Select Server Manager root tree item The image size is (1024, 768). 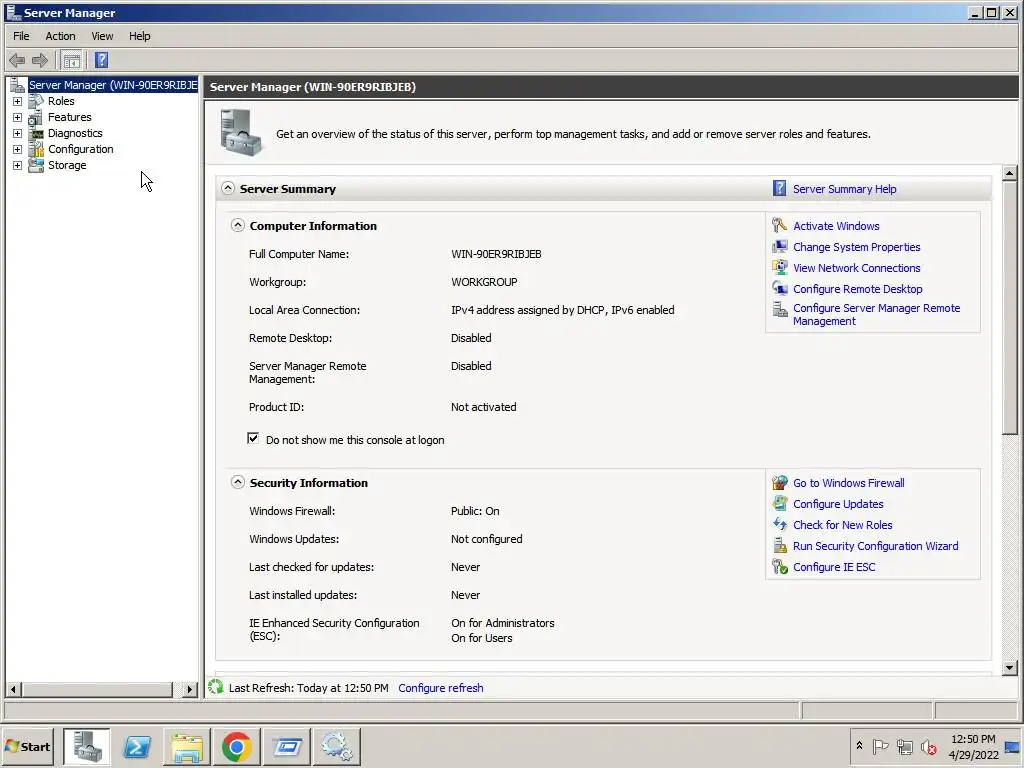pos(113,85)
